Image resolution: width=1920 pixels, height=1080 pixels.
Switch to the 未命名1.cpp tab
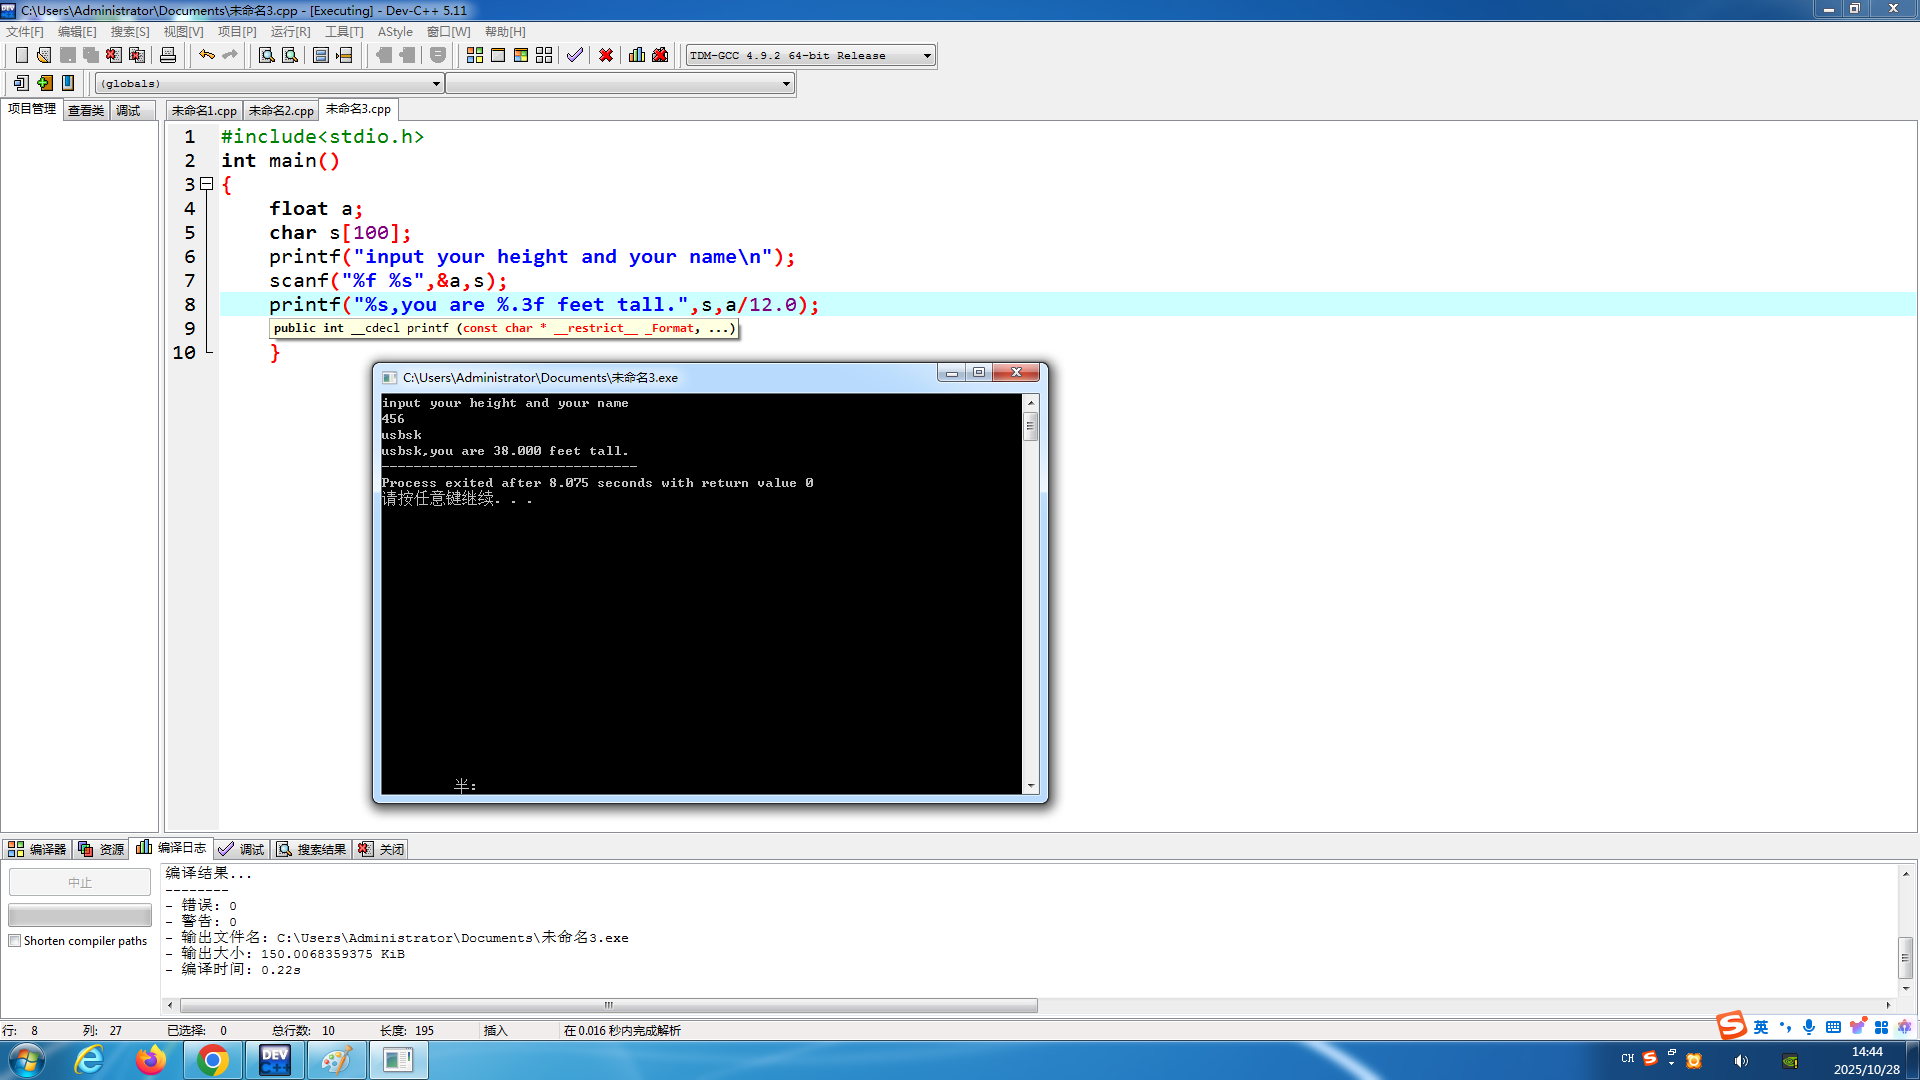204,111
